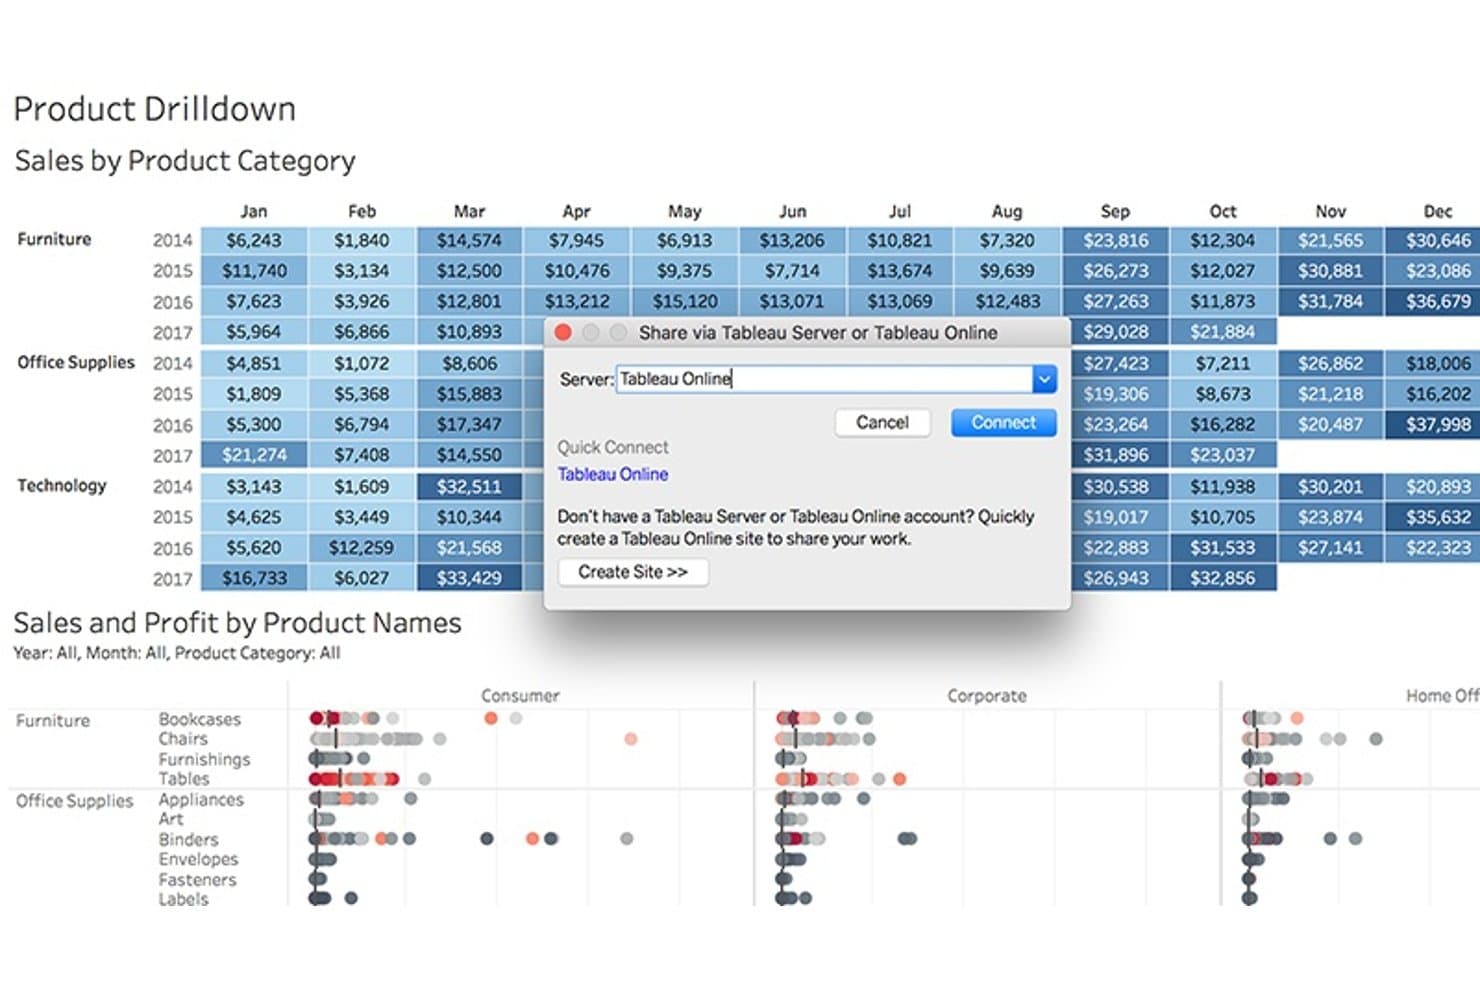Select the Appliances product row label

coord(201,800)
